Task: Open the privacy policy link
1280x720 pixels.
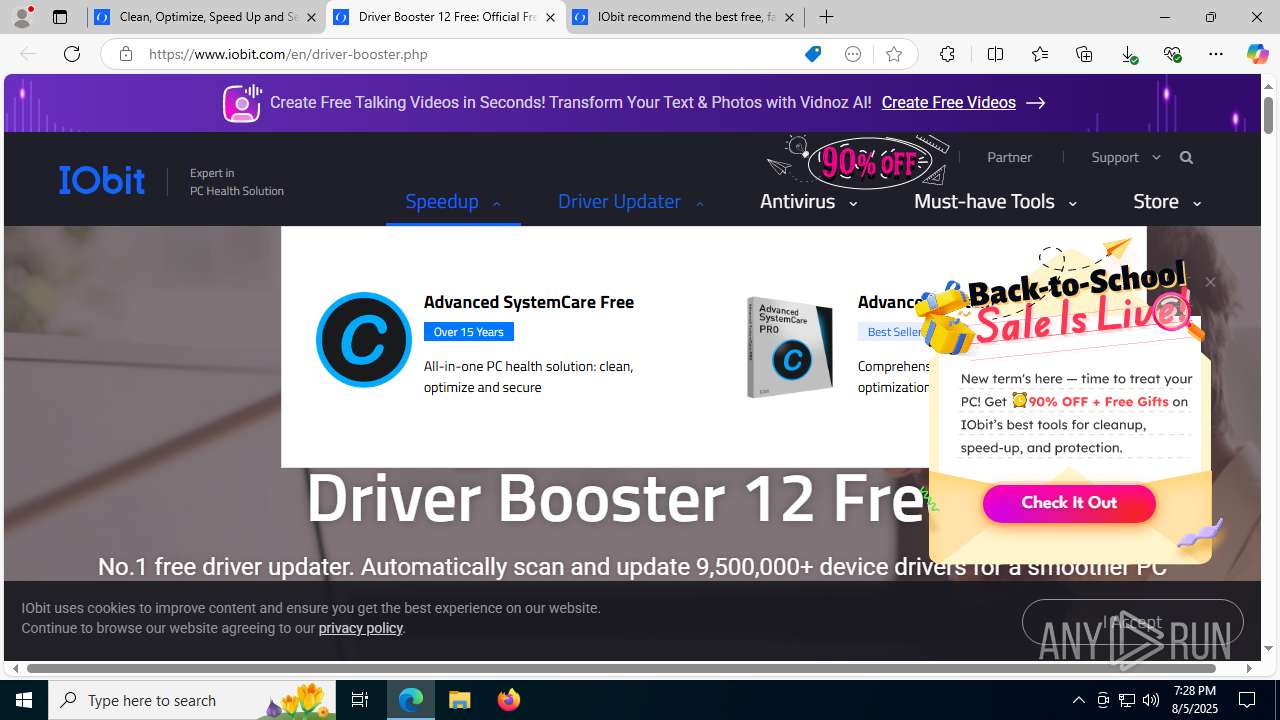Action: click(x=360, y=628)
